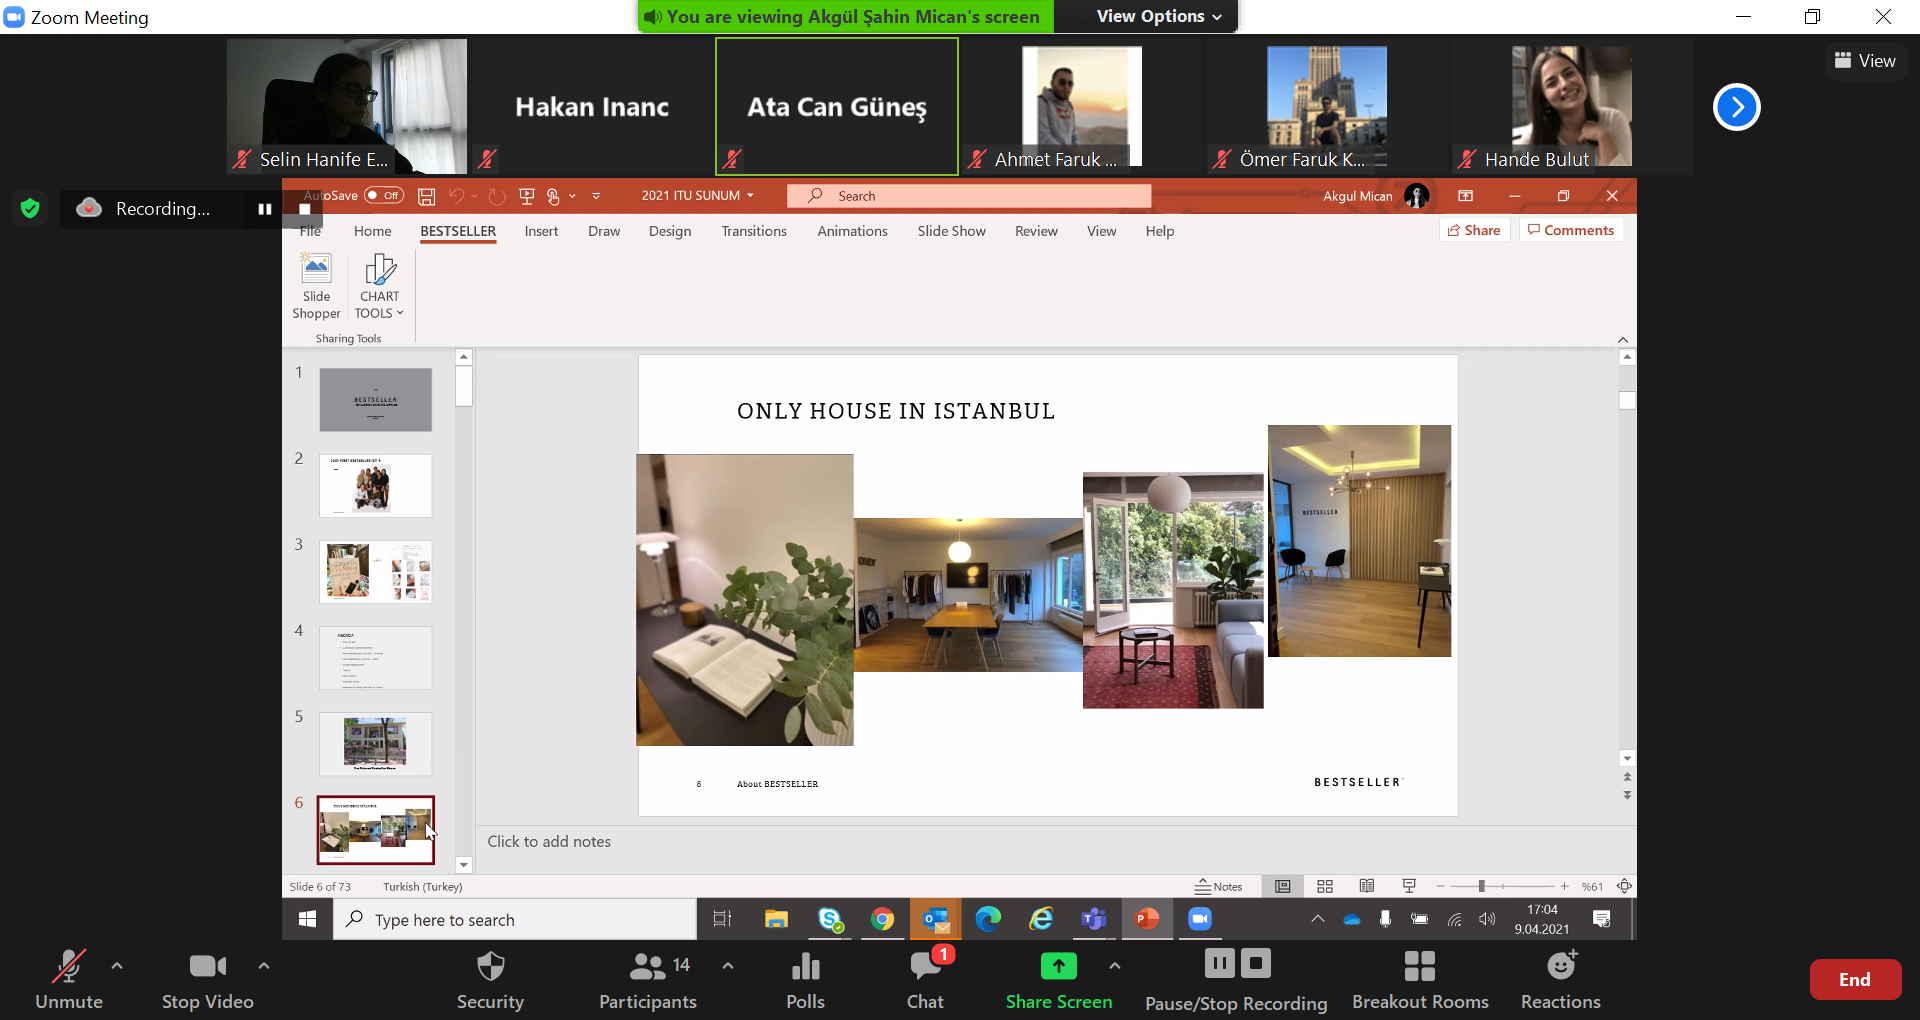Viewport: 1920px width, 1020px height.
Task: Click the Share button in PowerPoint
Action: [x=1474, y=230]
